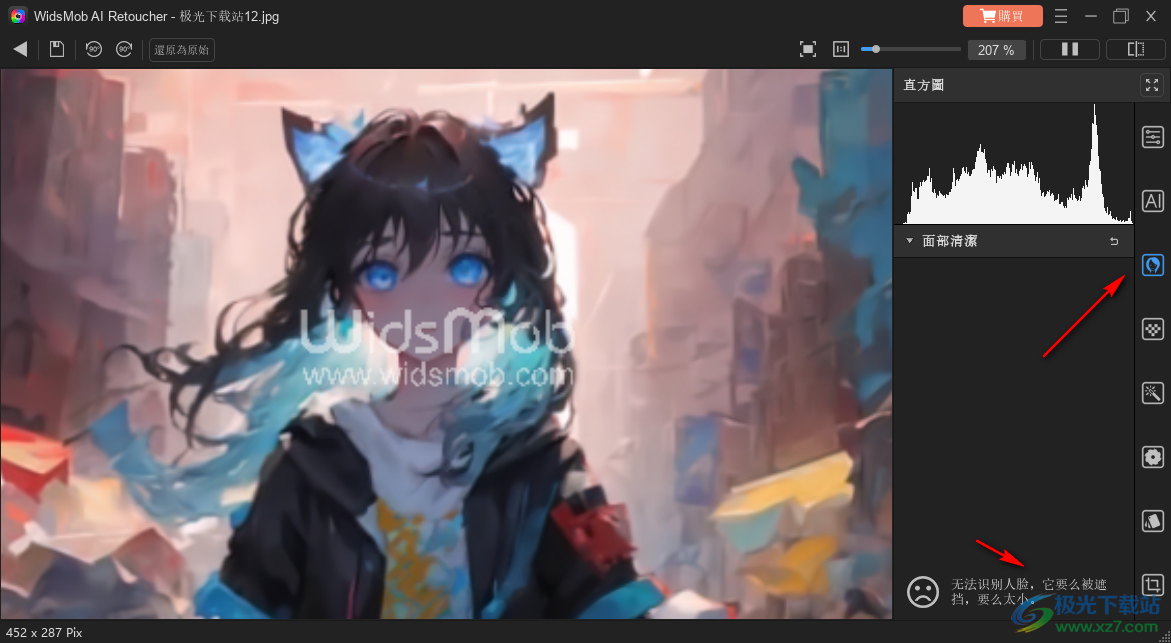Click the 207 % zoom value field
The width and height of the screenshot is (1171, 643).
tap(996, 50)
